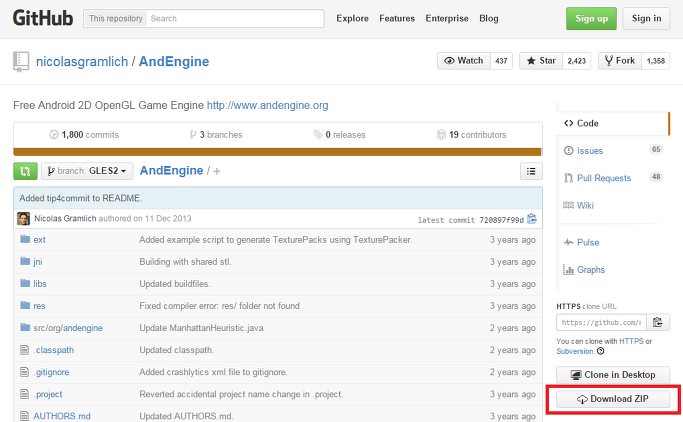The width and height of the screenshot is (683, 422).
Task: Select the Code tab in sidebar
Action: 612,123
